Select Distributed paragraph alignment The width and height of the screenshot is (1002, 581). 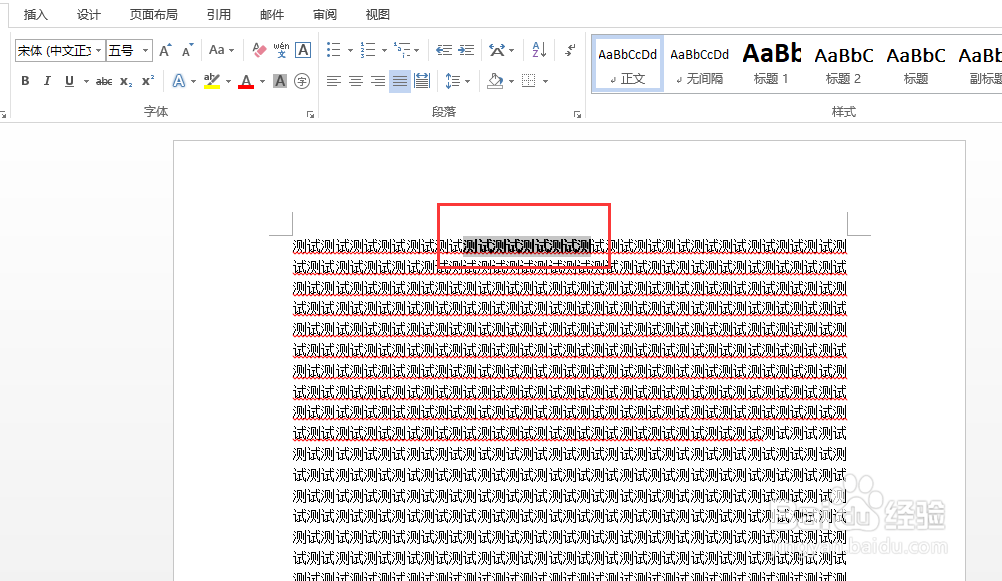[x=422, y=81]
